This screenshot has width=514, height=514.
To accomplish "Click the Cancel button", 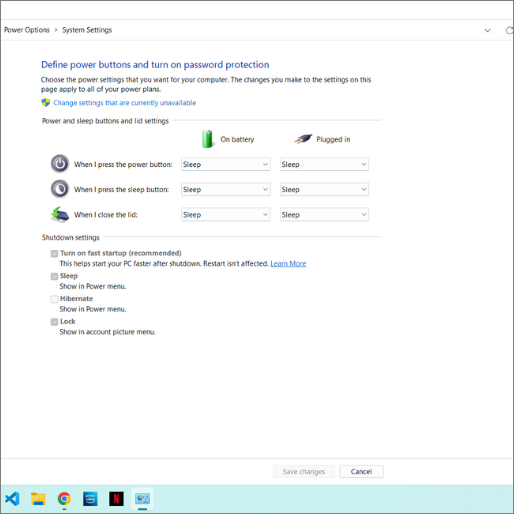I will [x=361, y=471].
